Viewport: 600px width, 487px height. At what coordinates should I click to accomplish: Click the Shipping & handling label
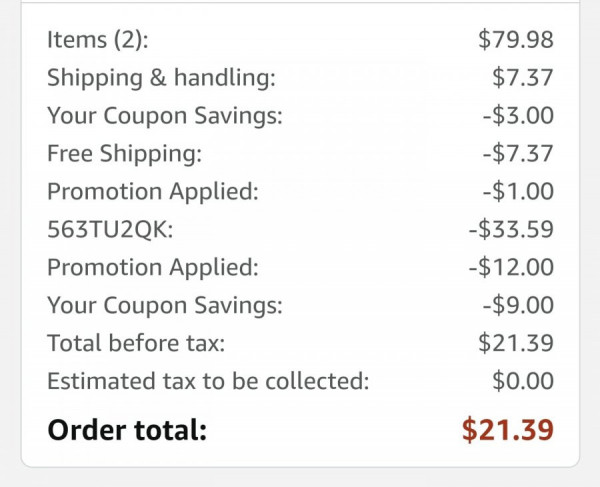pos(161,78)
